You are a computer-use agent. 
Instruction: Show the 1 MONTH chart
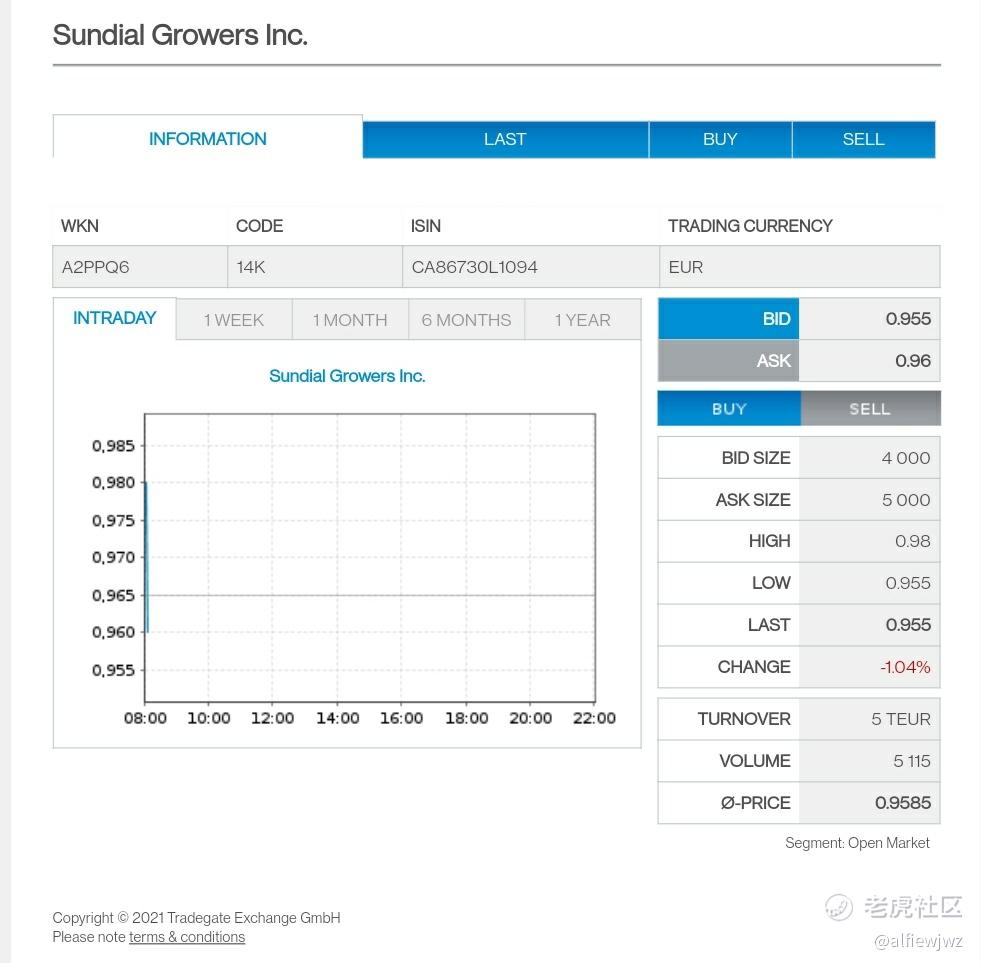coord(350,320)
